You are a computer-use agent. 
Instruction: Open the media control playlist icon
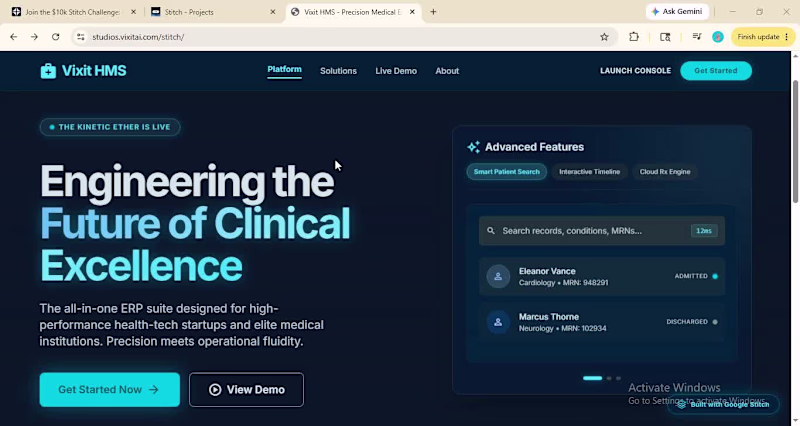tap(696, 37)
